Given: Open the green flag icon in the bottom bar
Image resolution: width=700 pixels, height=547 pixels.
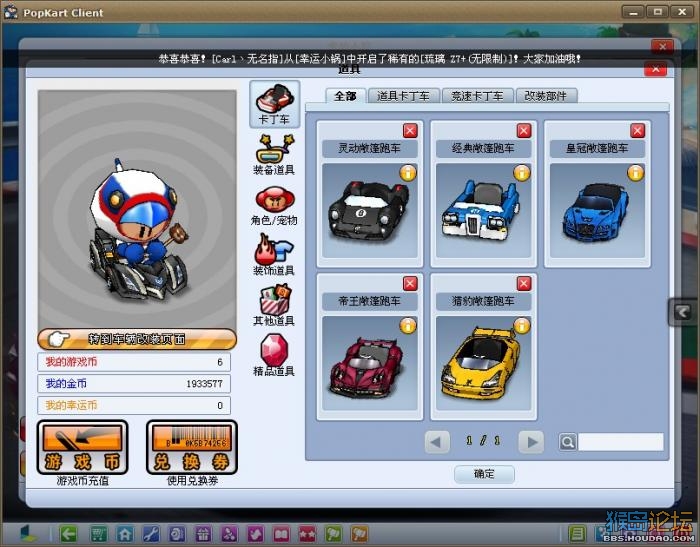Looking at the screenshot, I should (333, 534).
